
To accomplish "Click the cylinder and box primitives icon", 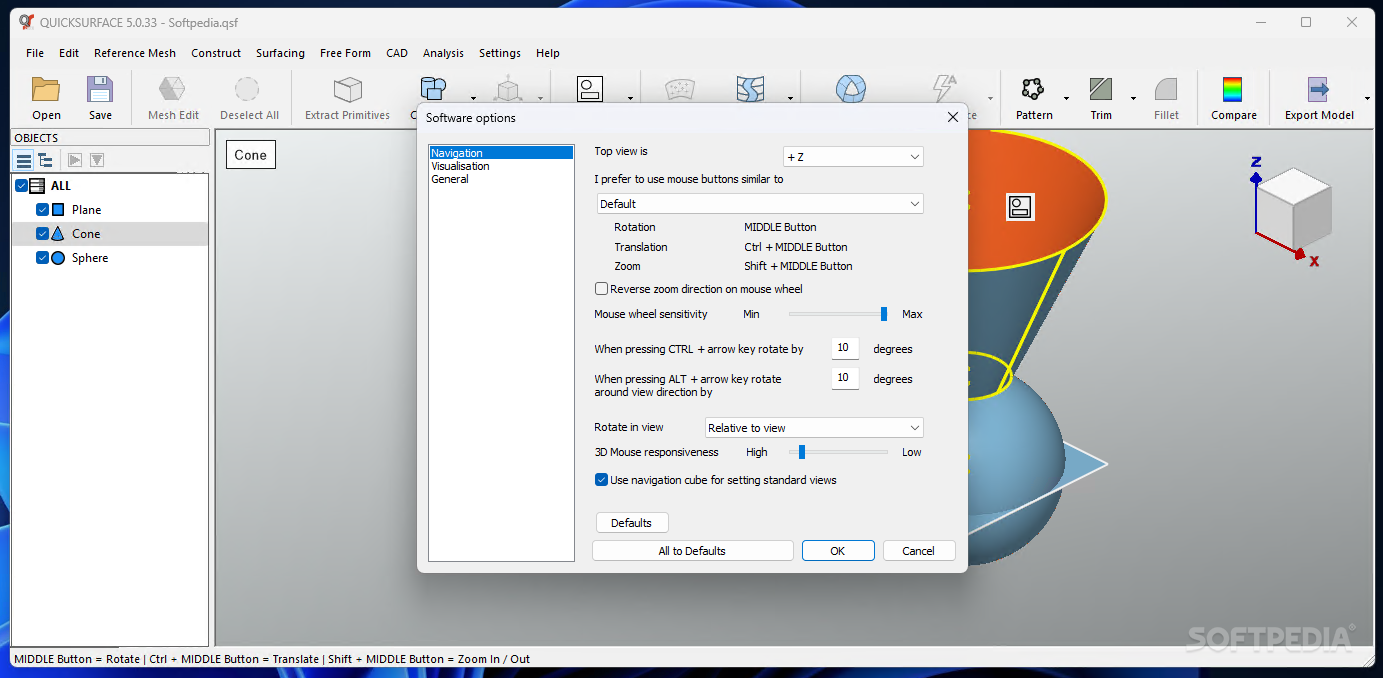I will pyautogui.click(x=433, y=89).
